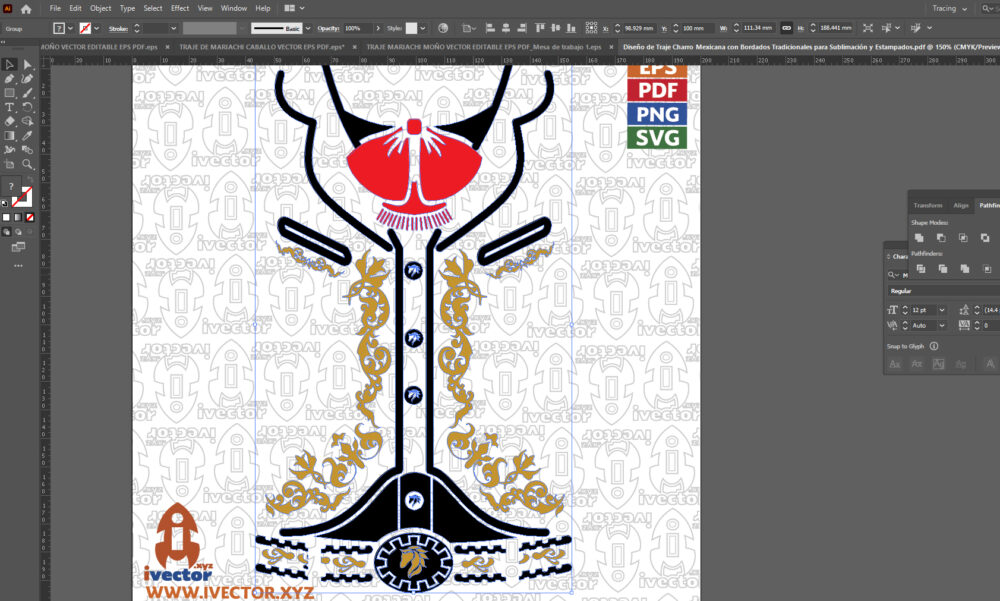The width and height of the screenshot is (1000, 601).
Task: Set paint mode to None
Action: 29,218
